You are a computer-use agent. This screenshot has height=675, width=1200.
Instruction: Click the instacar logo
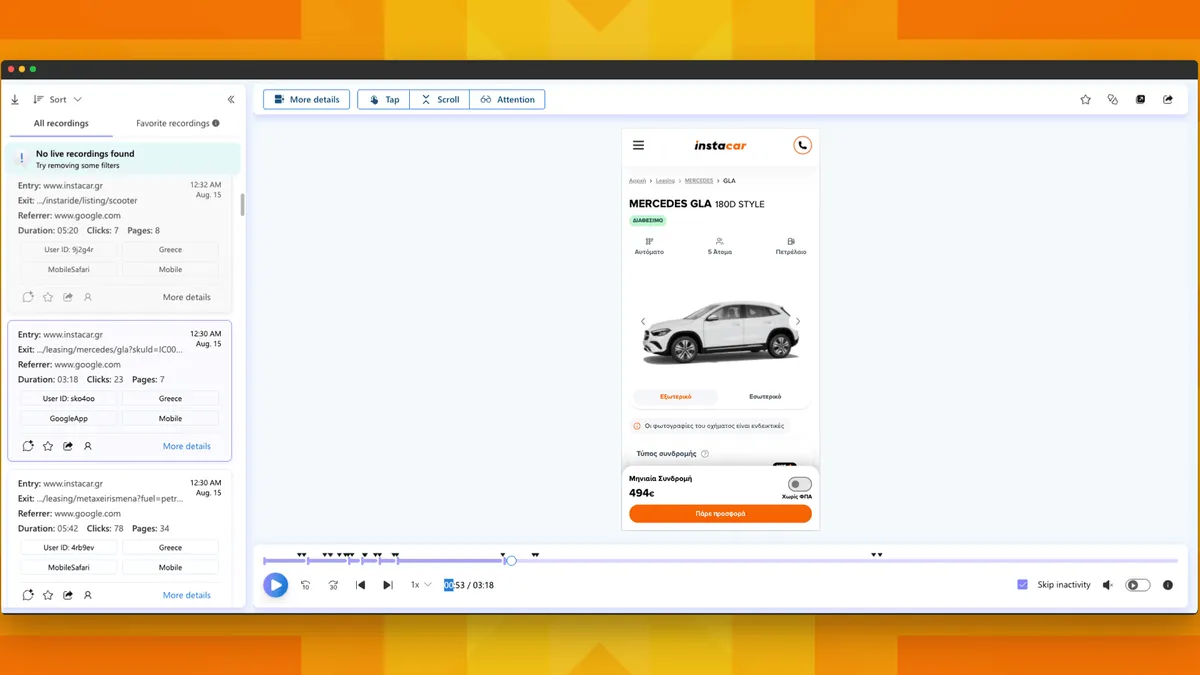point(721,145)
